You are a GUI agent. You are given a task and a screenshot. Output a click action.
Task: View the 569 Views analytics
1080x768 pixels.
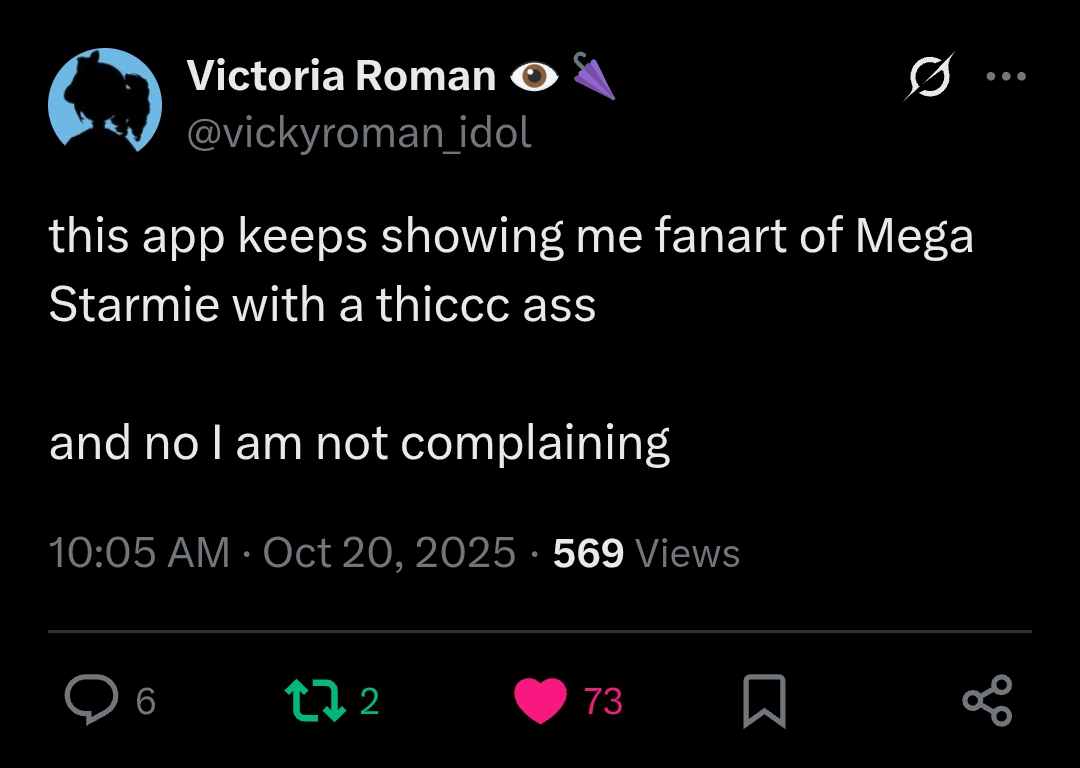646,553
